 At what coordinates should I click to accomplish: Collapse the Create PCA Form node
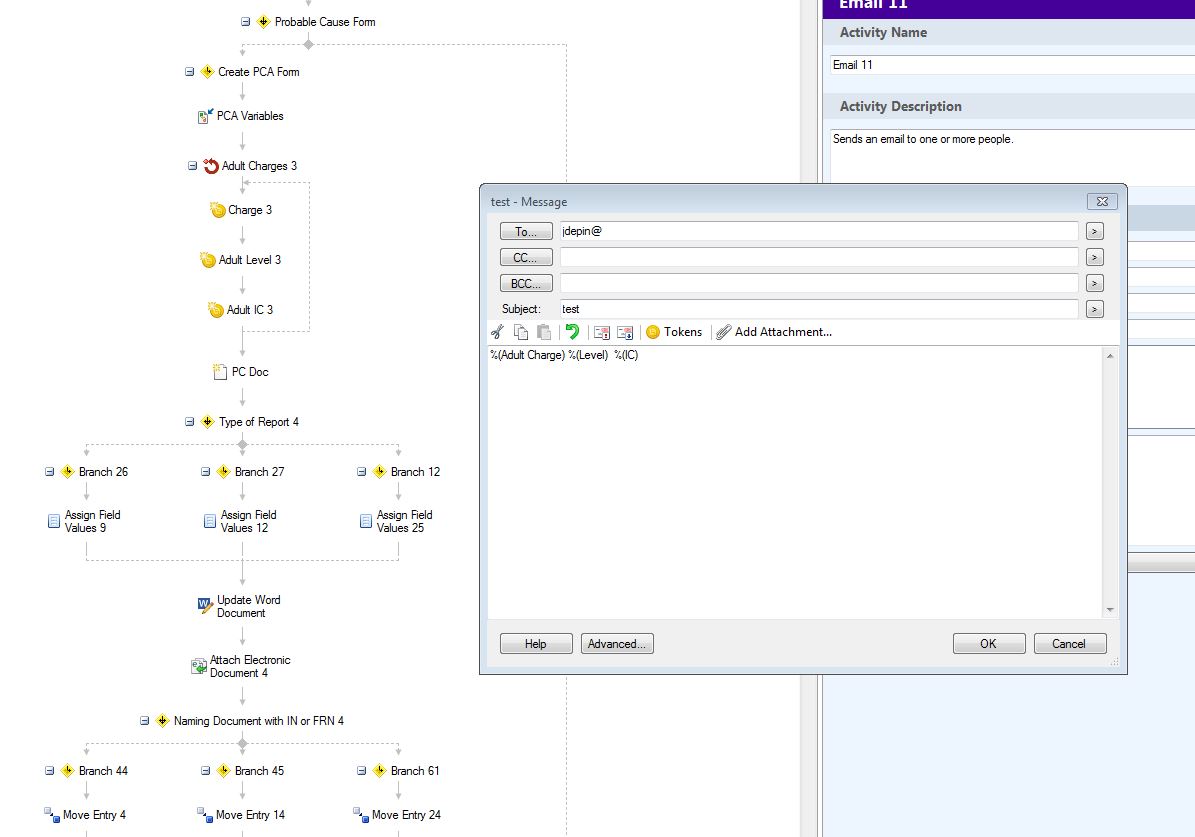[x=189, y=72]
